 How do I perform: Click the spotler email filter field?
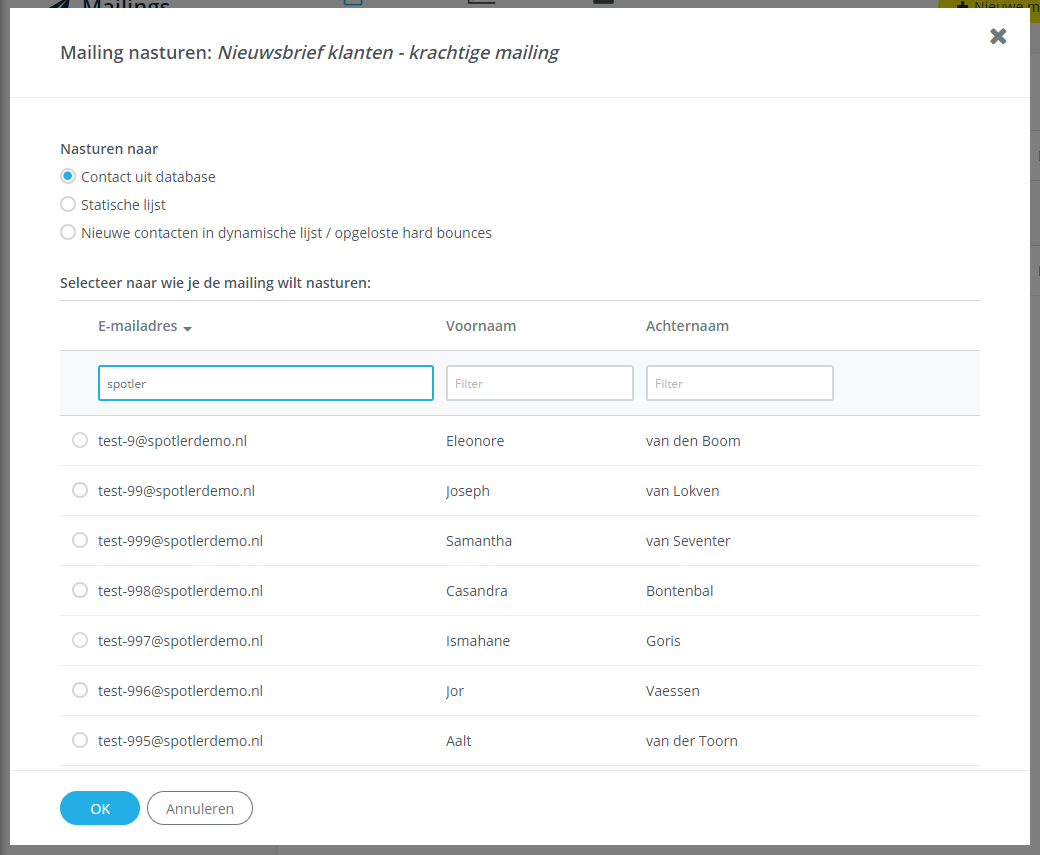coord(265,382)
